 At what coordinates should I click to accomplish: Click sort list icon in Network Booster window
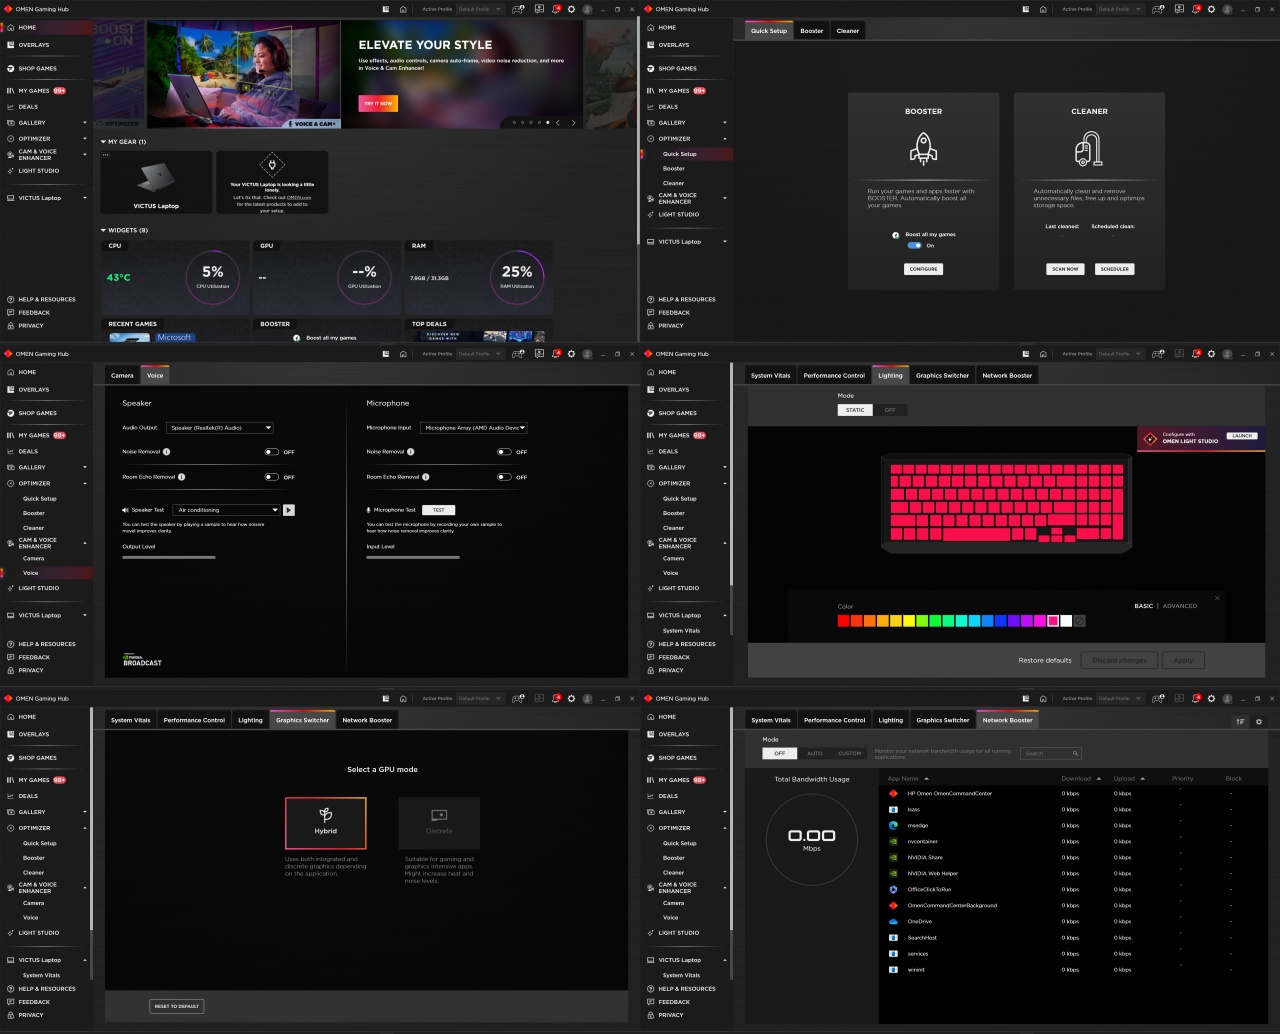[1241, 721]
